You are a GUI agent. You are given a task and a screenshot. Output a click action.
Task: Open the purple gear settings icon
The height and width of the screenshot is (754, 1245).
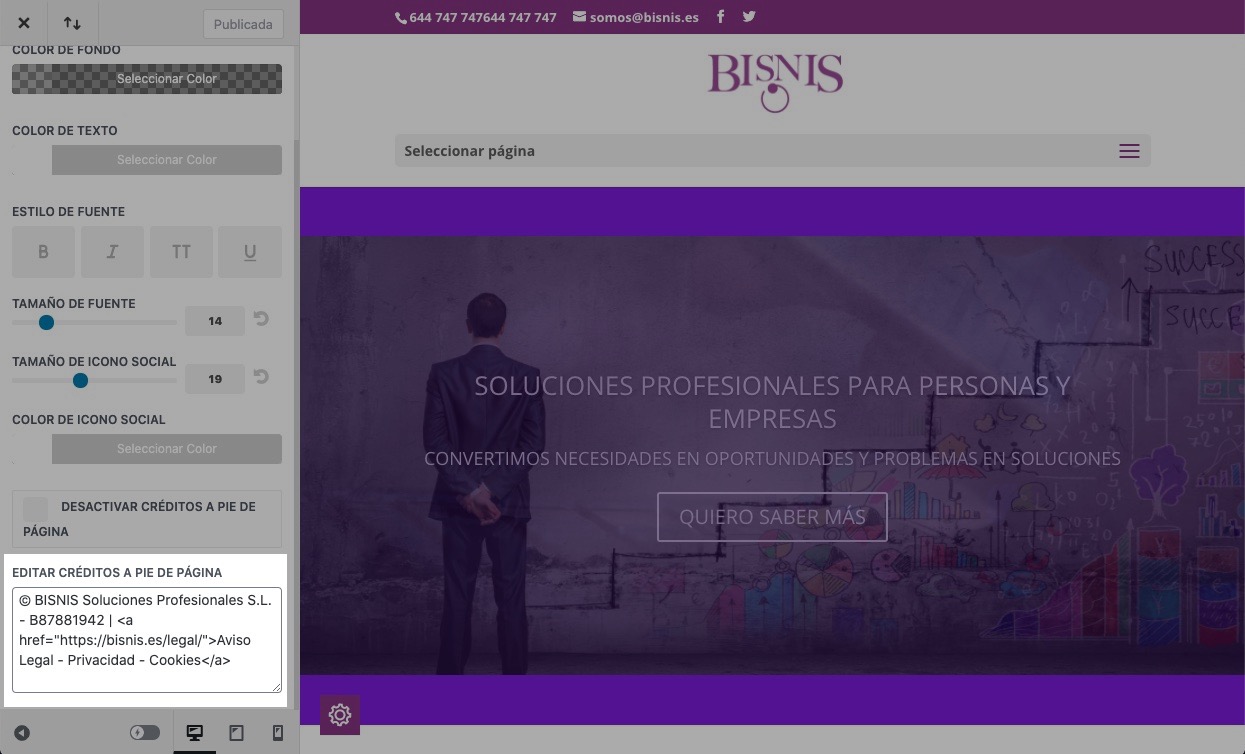(x=340, y=715)
